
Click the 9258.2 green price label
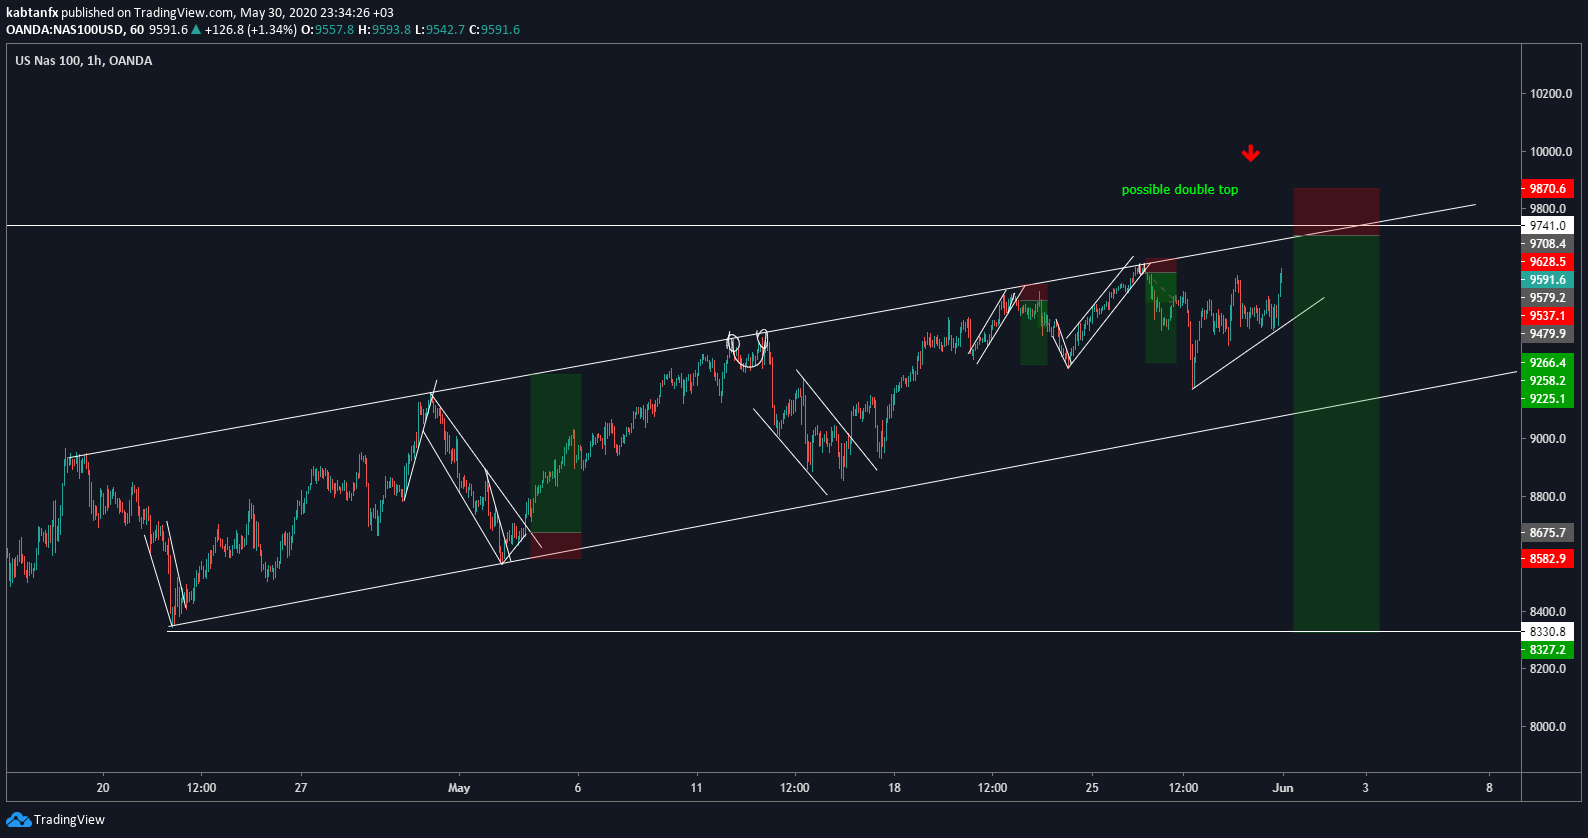[x=1547, y=381]
